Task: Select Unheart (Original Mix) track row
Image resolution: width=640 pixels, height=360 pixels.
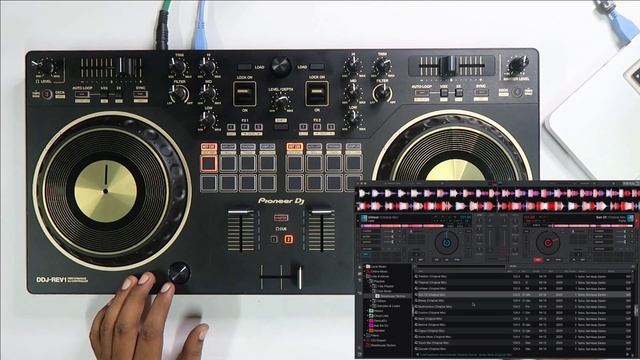Action: tap(522, 288)
